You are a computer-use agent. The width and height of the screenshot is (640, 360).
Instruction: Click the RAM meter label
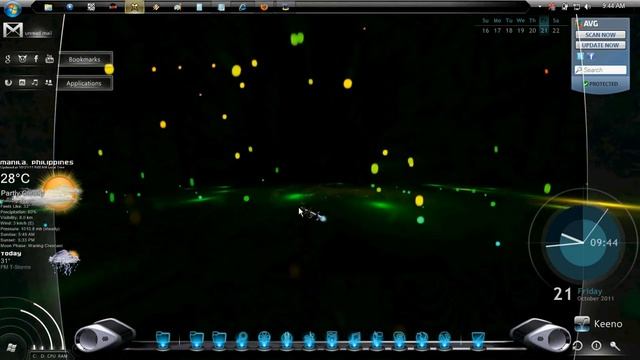pyautogui.click(x=62, y=356)
